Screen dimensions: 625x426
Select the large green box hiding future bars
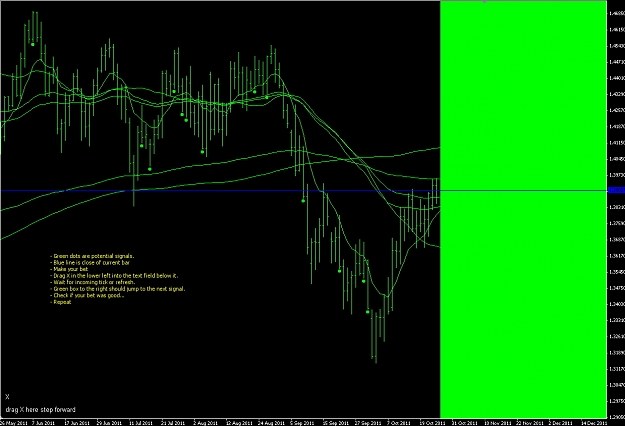pos(523,209)
